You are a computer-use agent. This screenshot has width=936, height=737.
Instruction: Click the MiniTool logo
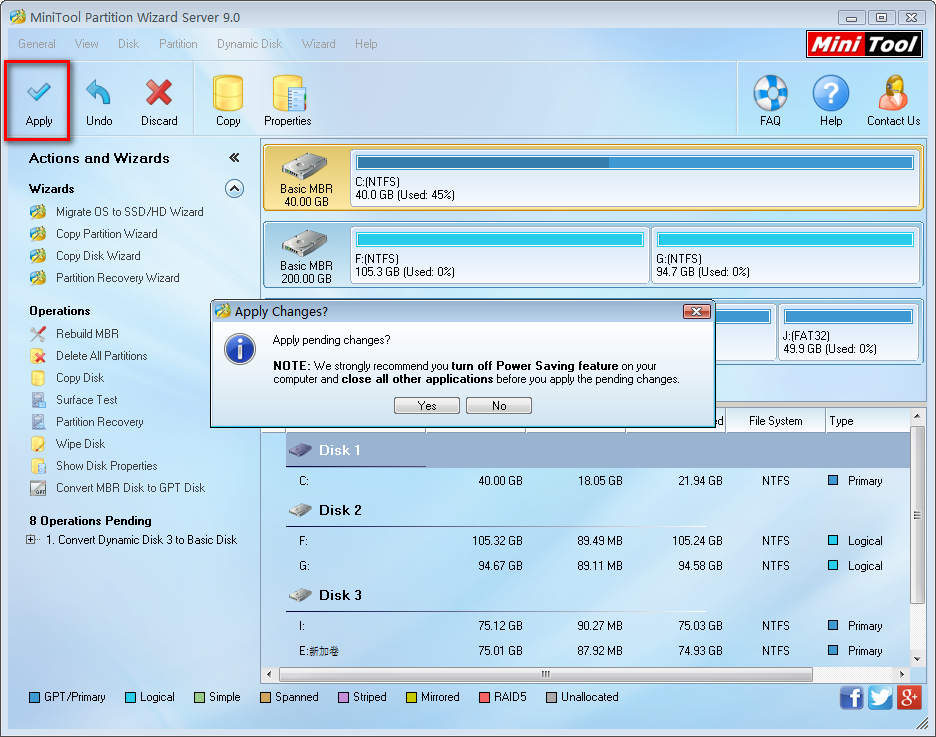864,44
